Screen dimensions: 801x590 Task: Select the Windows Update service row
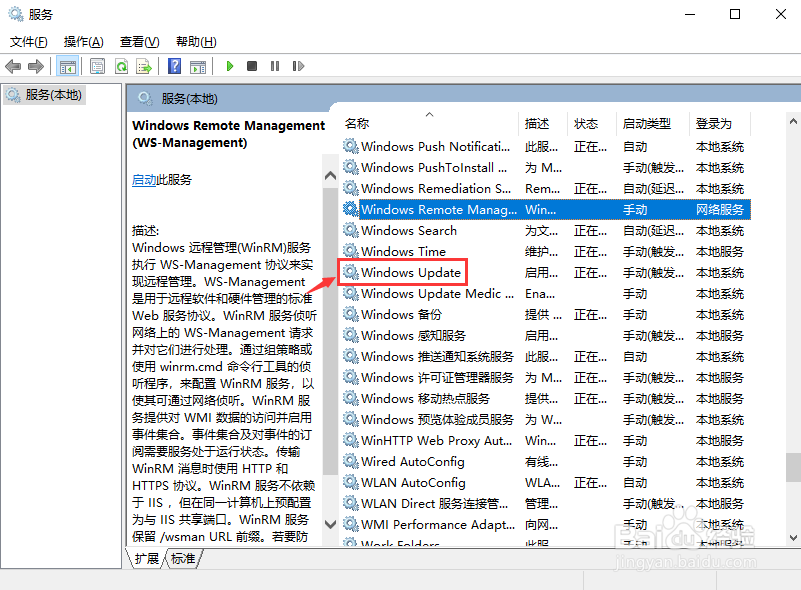tap(546, 273)
